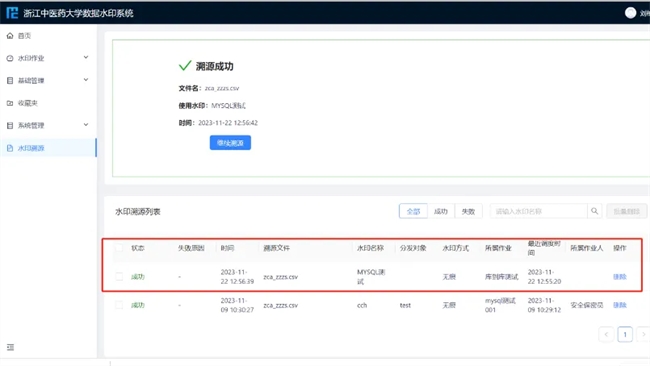Click 删除 link in the cch row
The image size is (650, 366).
[x=620, y=305]
